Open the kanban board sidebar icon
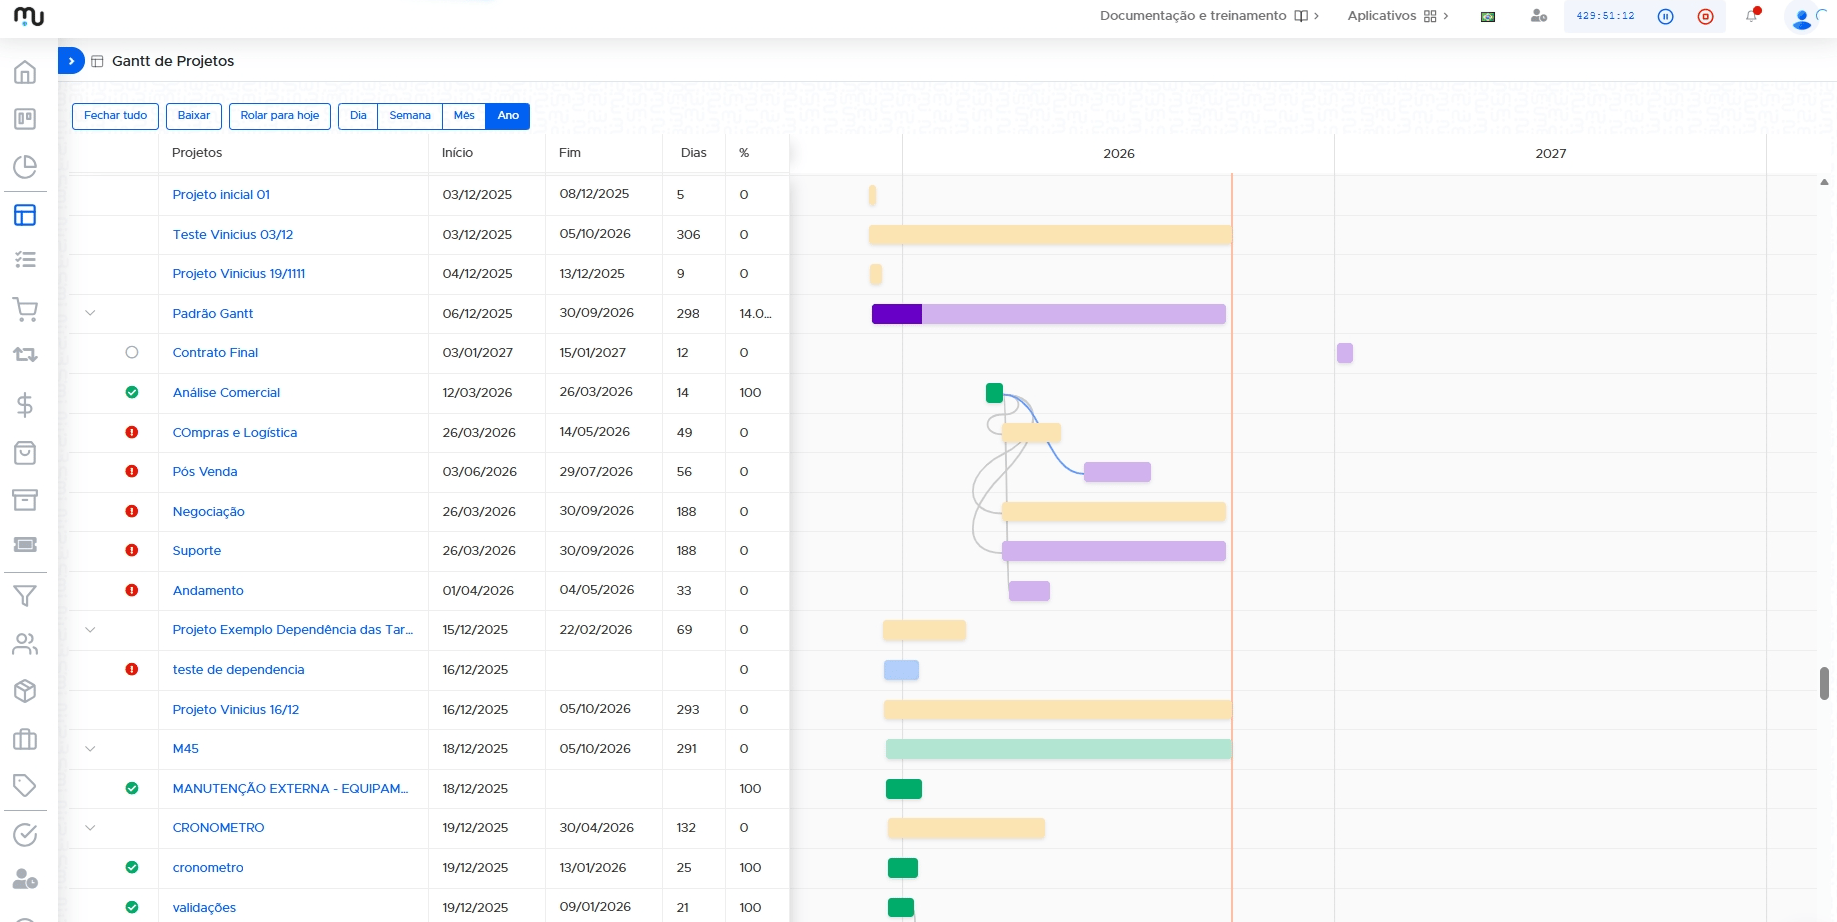Viewport: 1837px width, 922px height. pos(25,119)
